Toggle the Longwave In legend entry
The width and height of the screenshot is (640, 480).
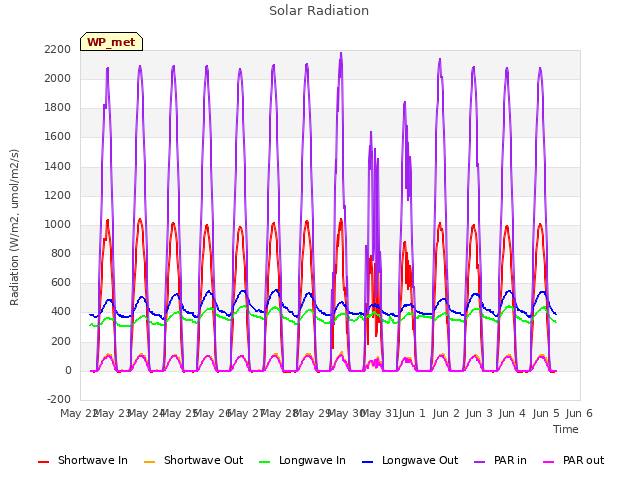(x=302, y=460)
